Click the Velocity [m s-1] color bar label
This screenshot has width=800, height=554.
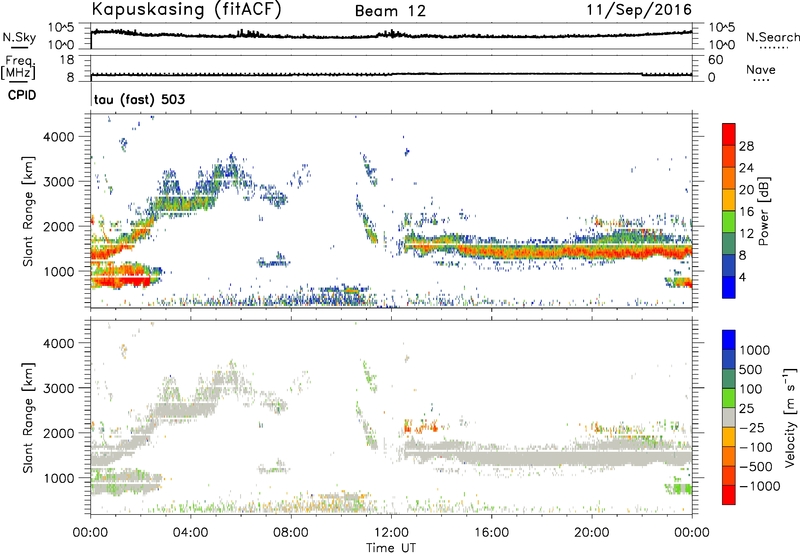point(790,417)
